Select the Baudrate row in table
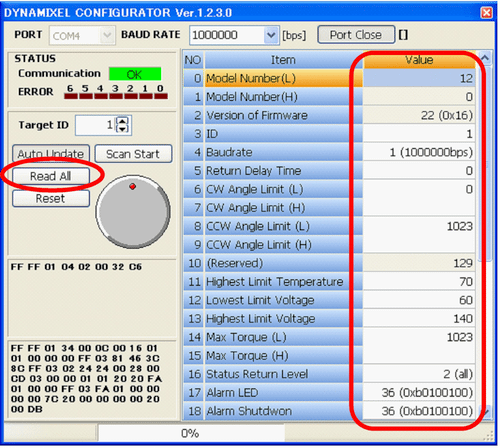 (329, 152)
